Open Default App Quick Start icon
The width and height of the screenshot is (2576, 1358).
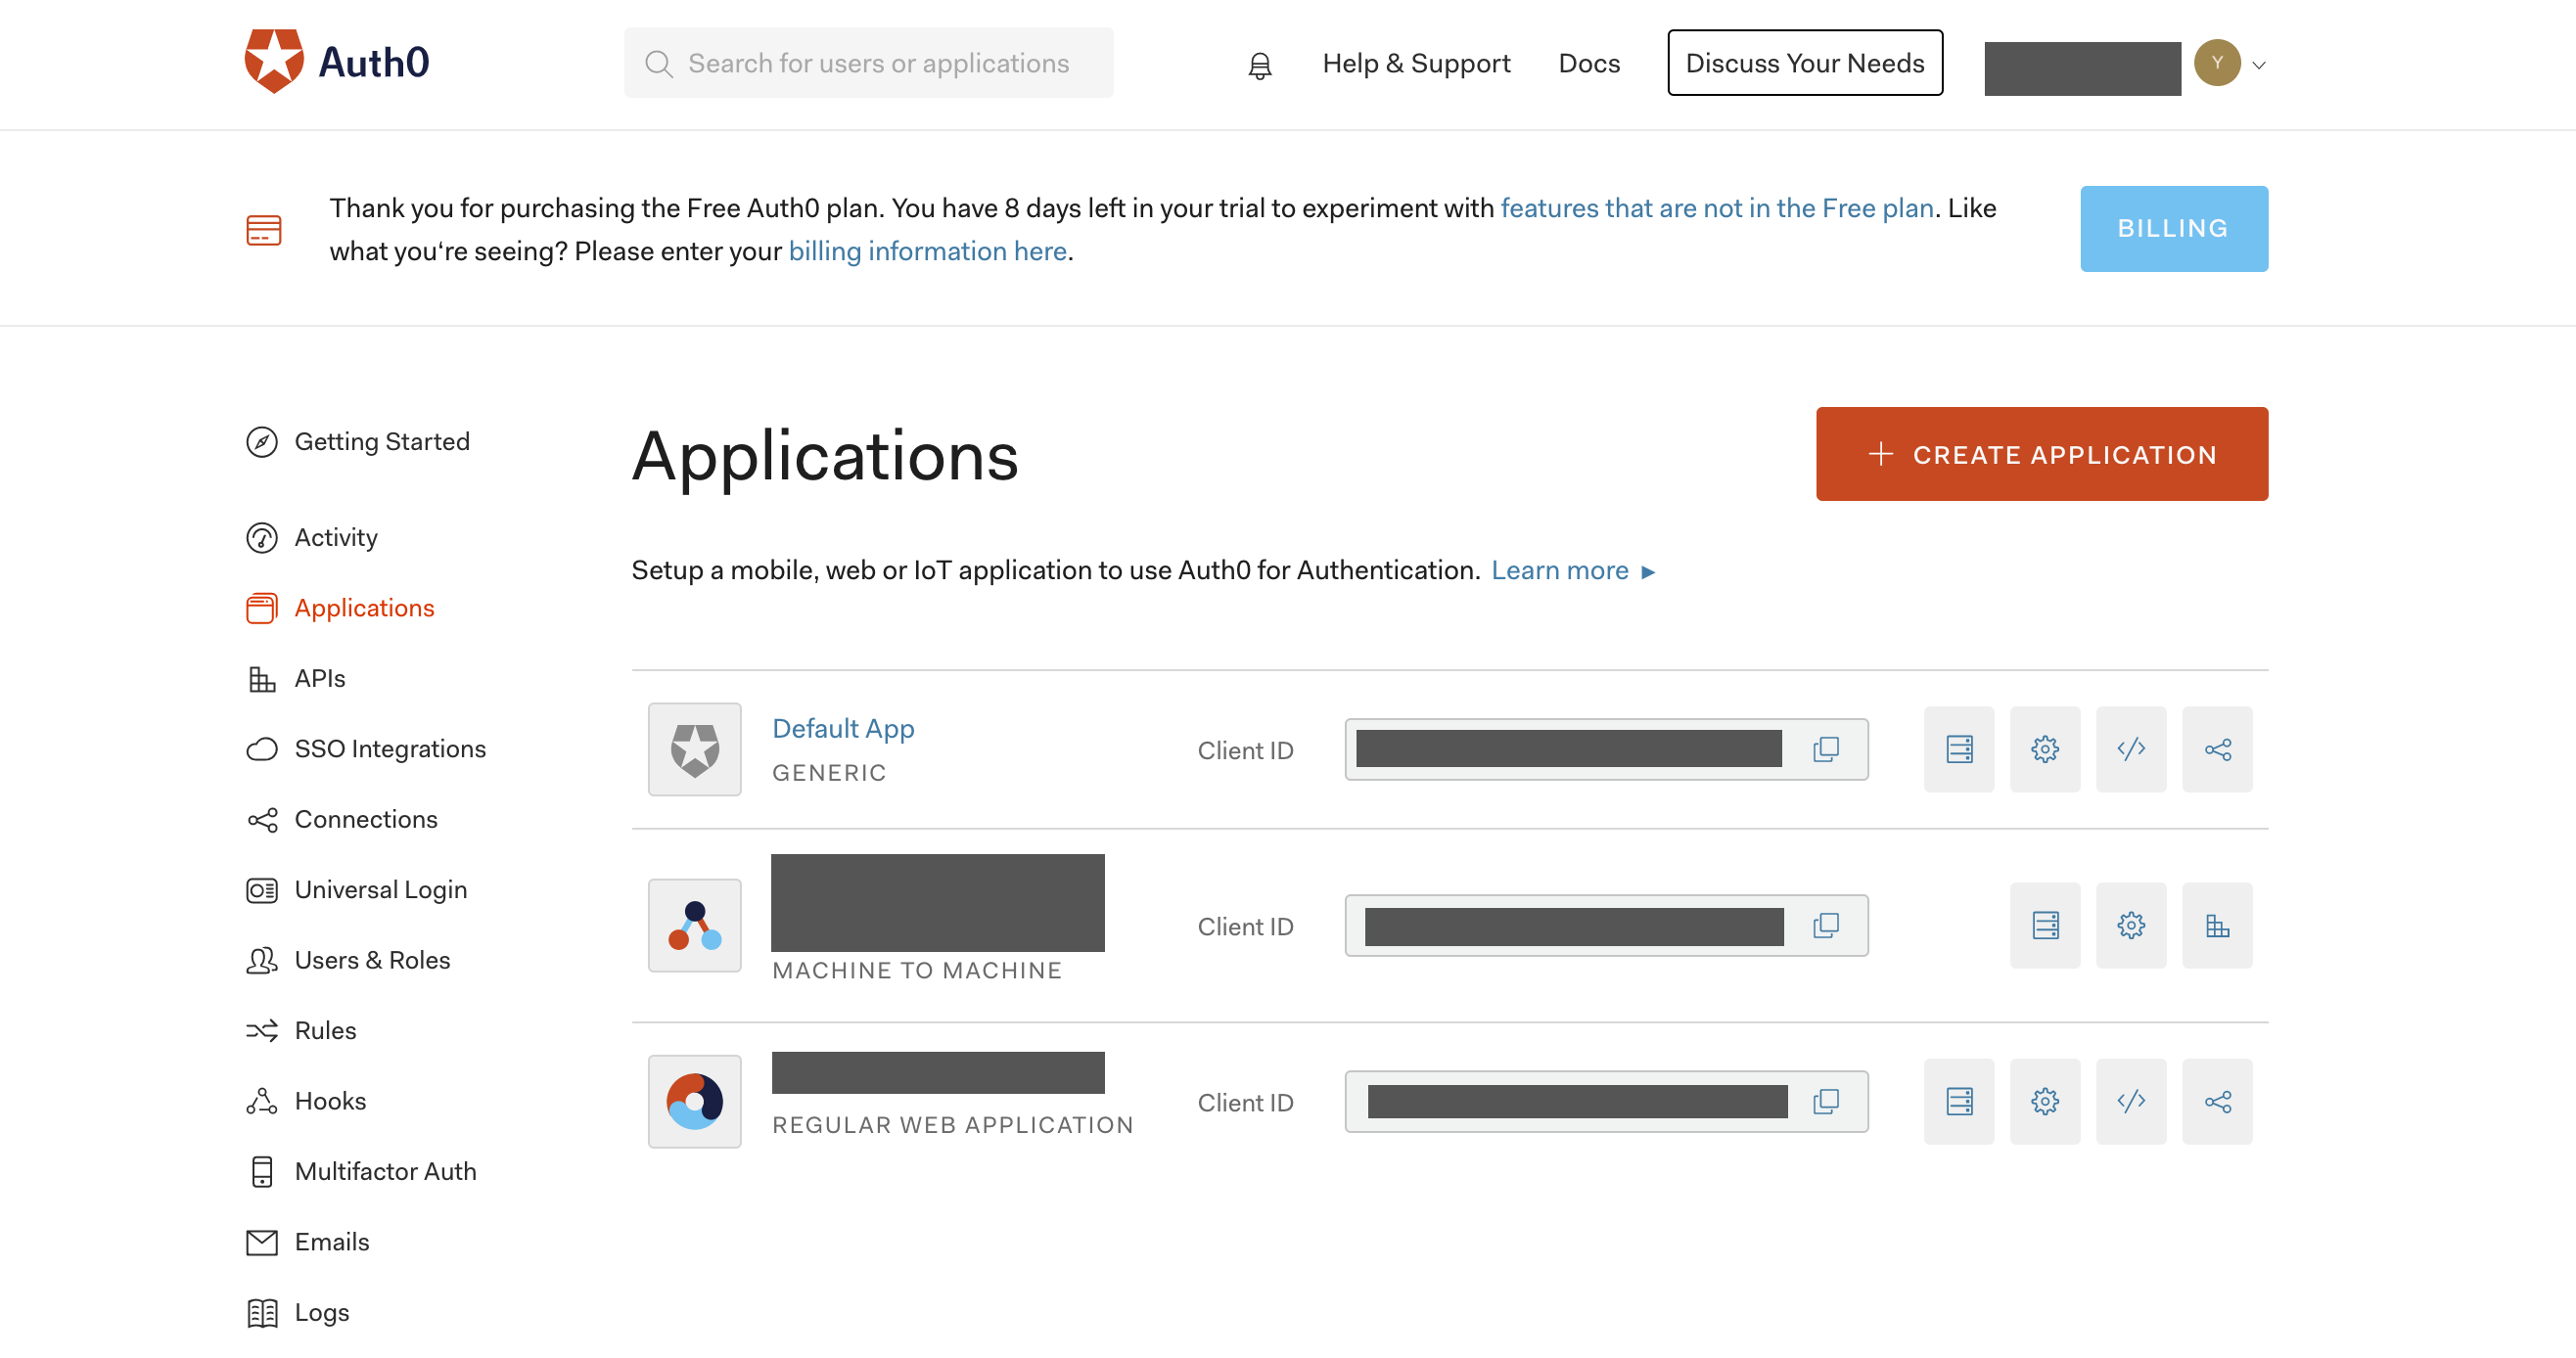point(1958,749)
